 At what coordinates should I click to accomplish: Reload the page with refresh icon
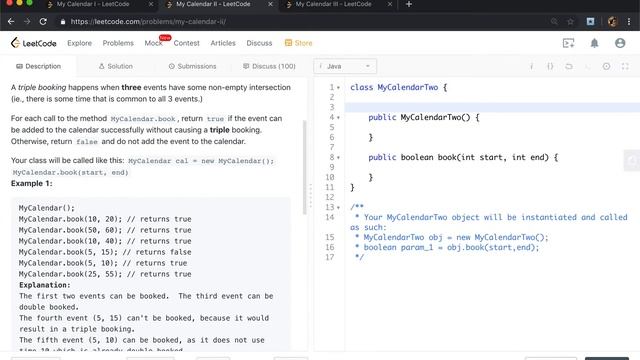[43, 22]
